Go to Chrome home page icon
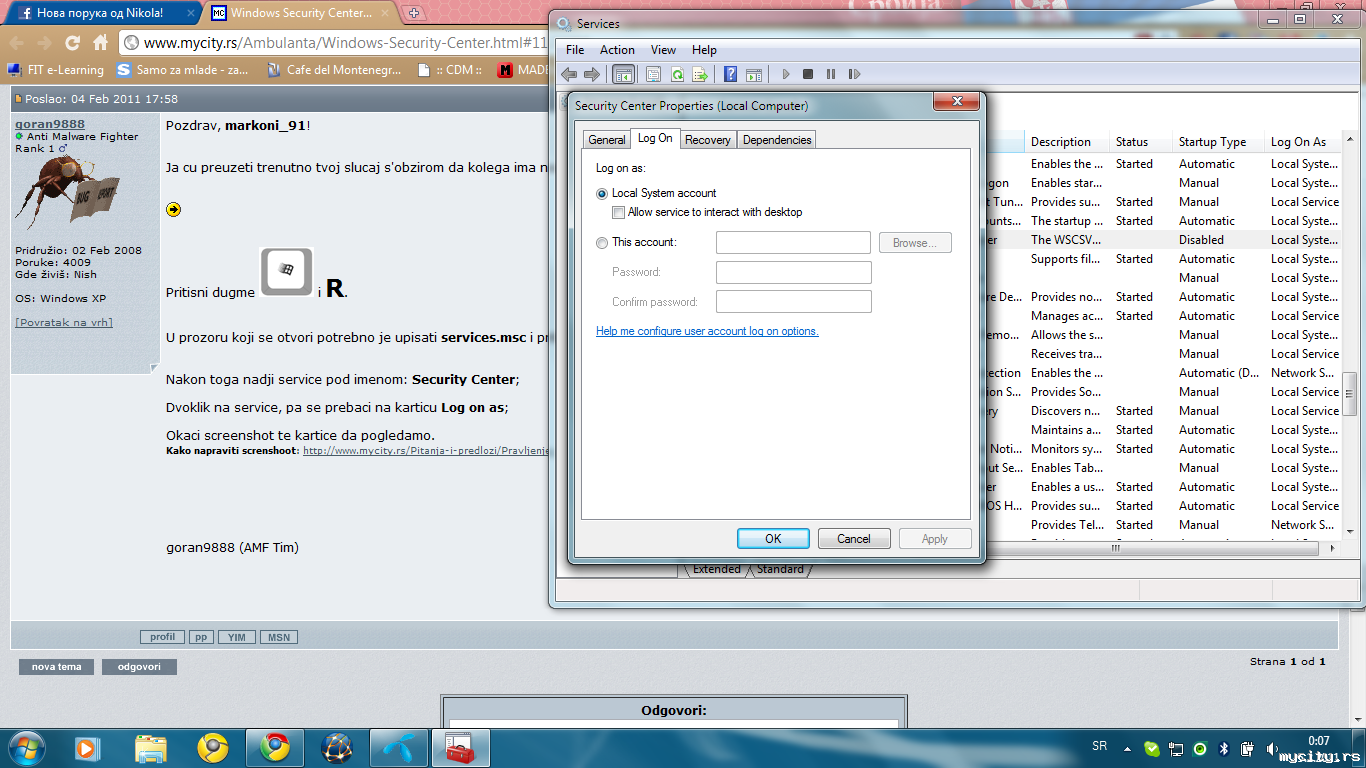This screenshot has width=1366, height=768. coord(100,43)
